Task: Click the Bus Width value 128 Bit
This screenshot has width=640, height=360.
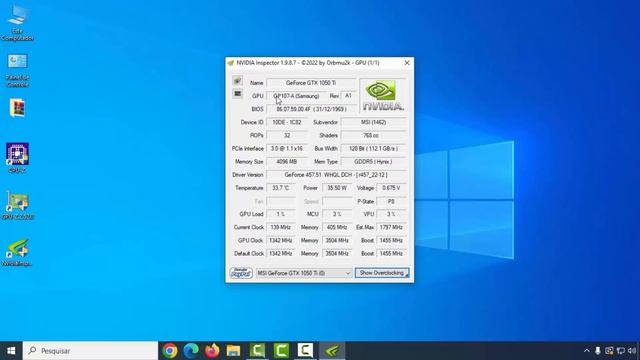Action: 373,149
